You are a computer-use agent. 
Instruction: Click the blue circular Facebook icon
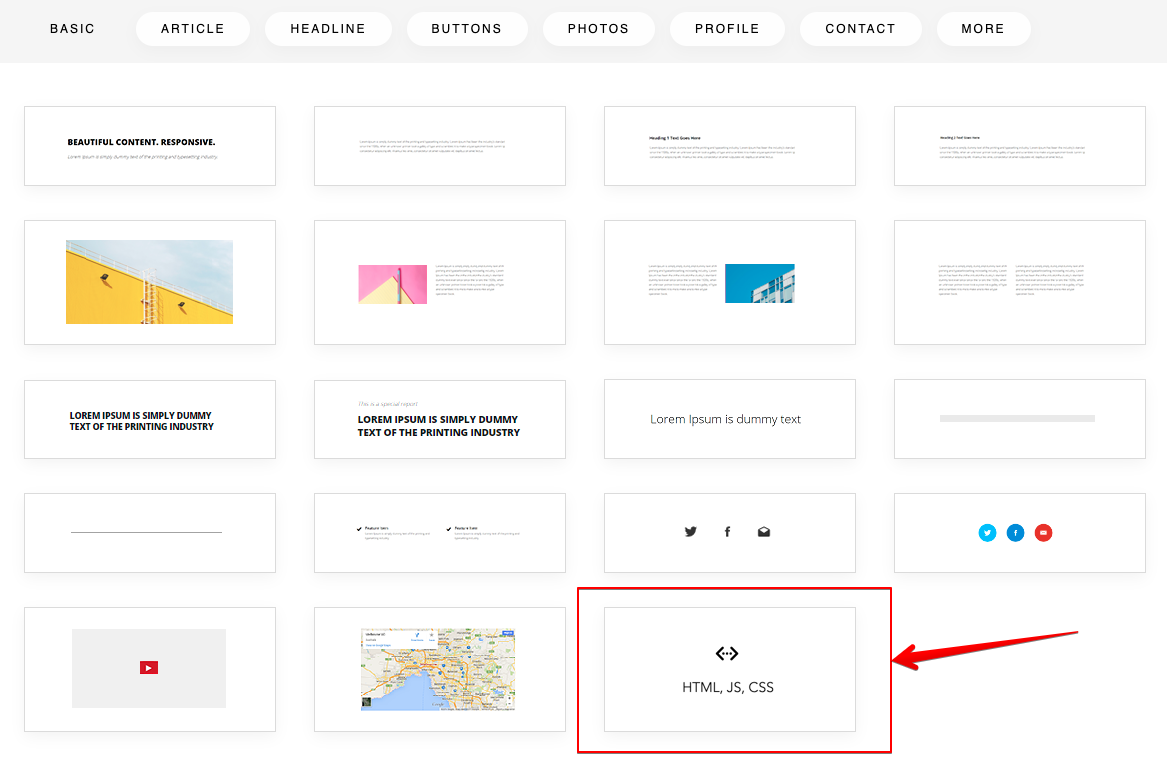(1016, 533)
